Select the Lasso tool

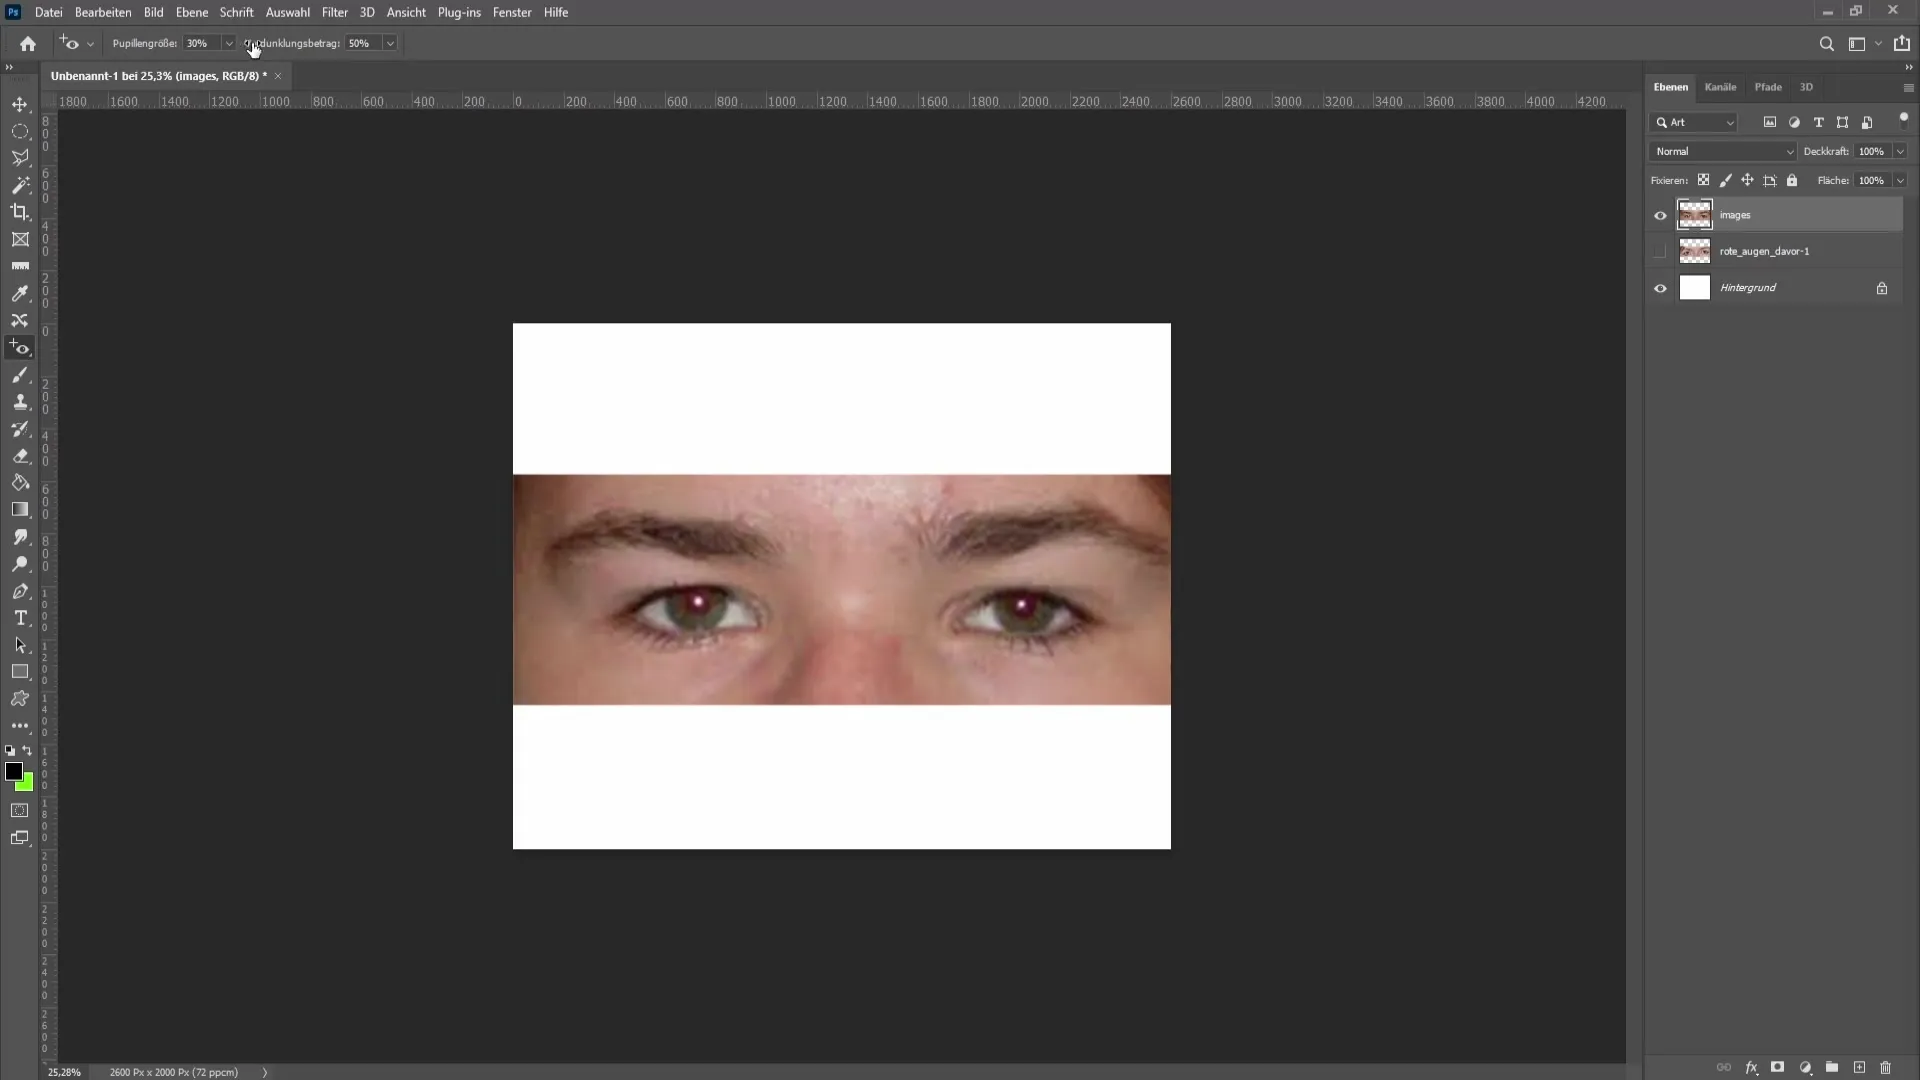pos(20,157)
